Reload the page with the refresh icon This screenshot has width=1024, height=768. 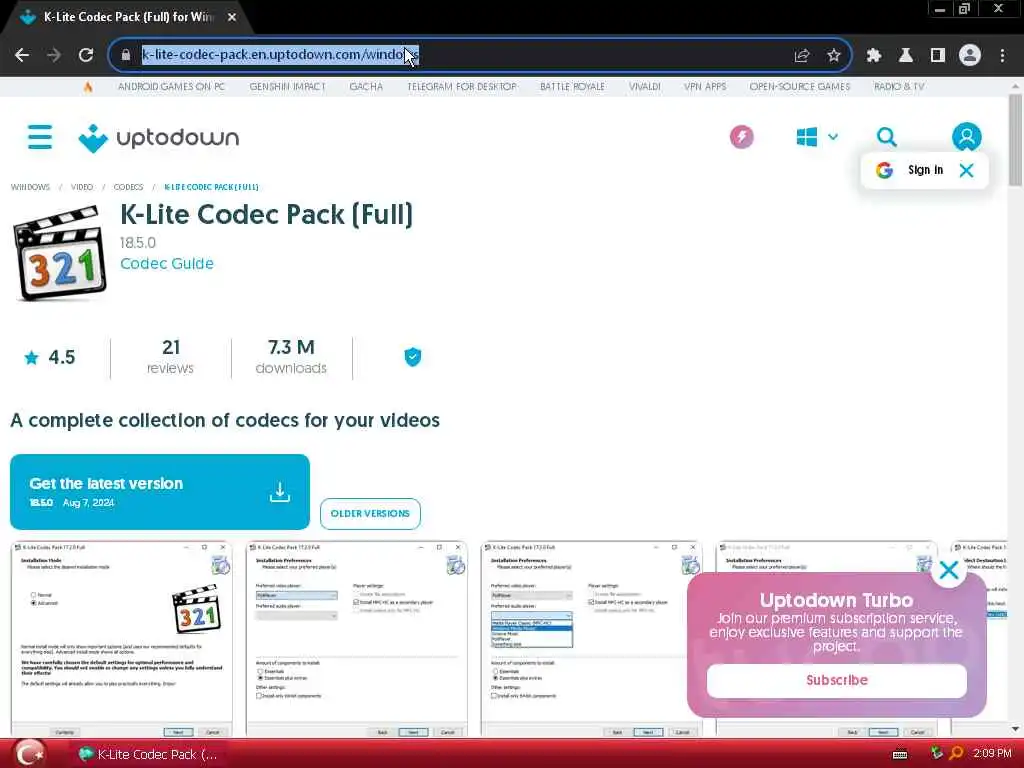[86, 55]
